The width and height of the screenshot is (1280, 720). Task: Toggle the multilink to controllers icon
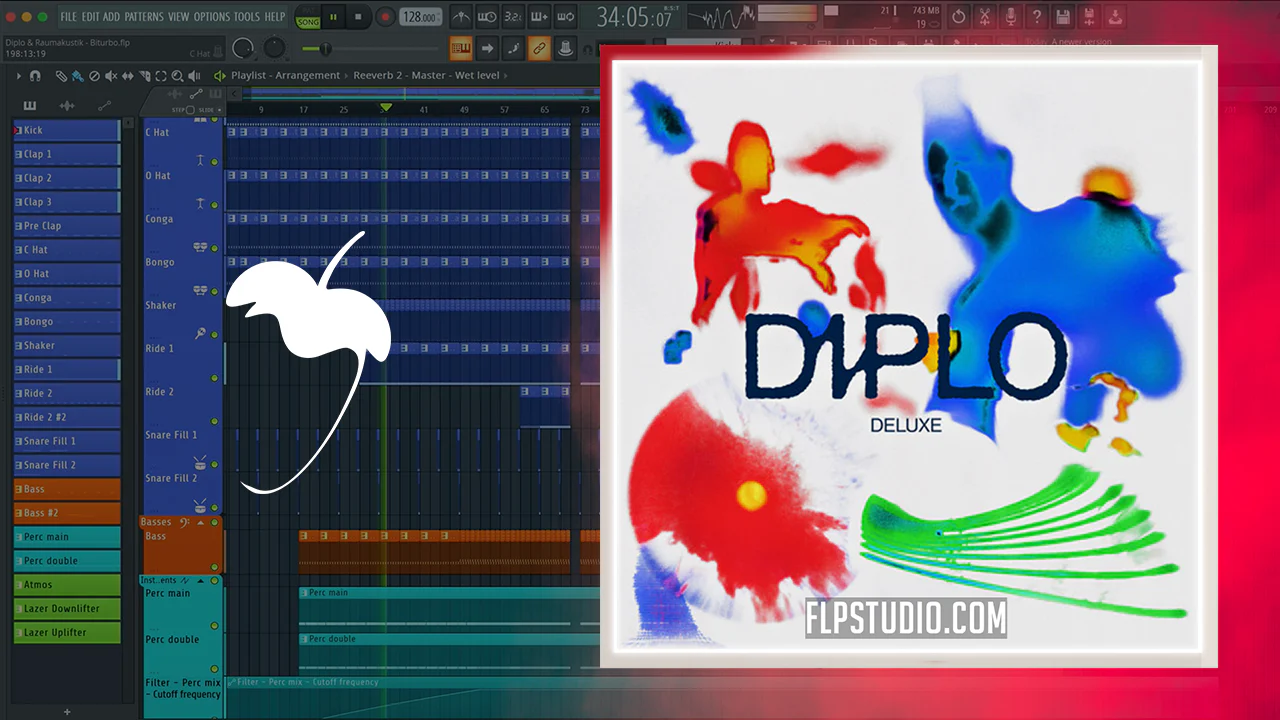(539, 48)
